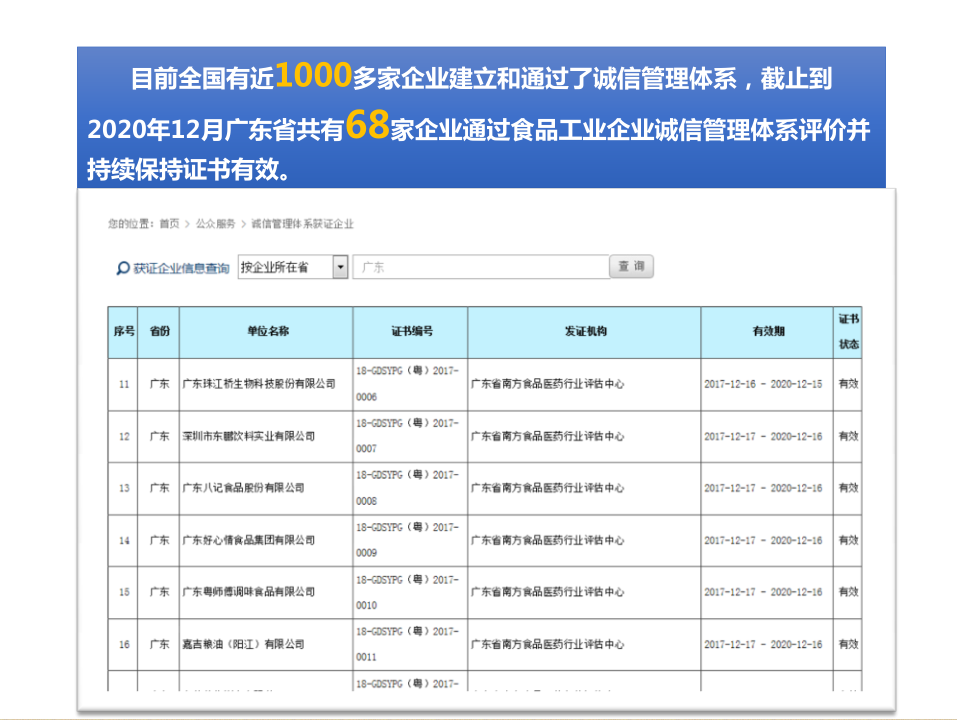957x720 pixels.
Task: Click the 证书编号 column header
Action: [x=410, y=332]
